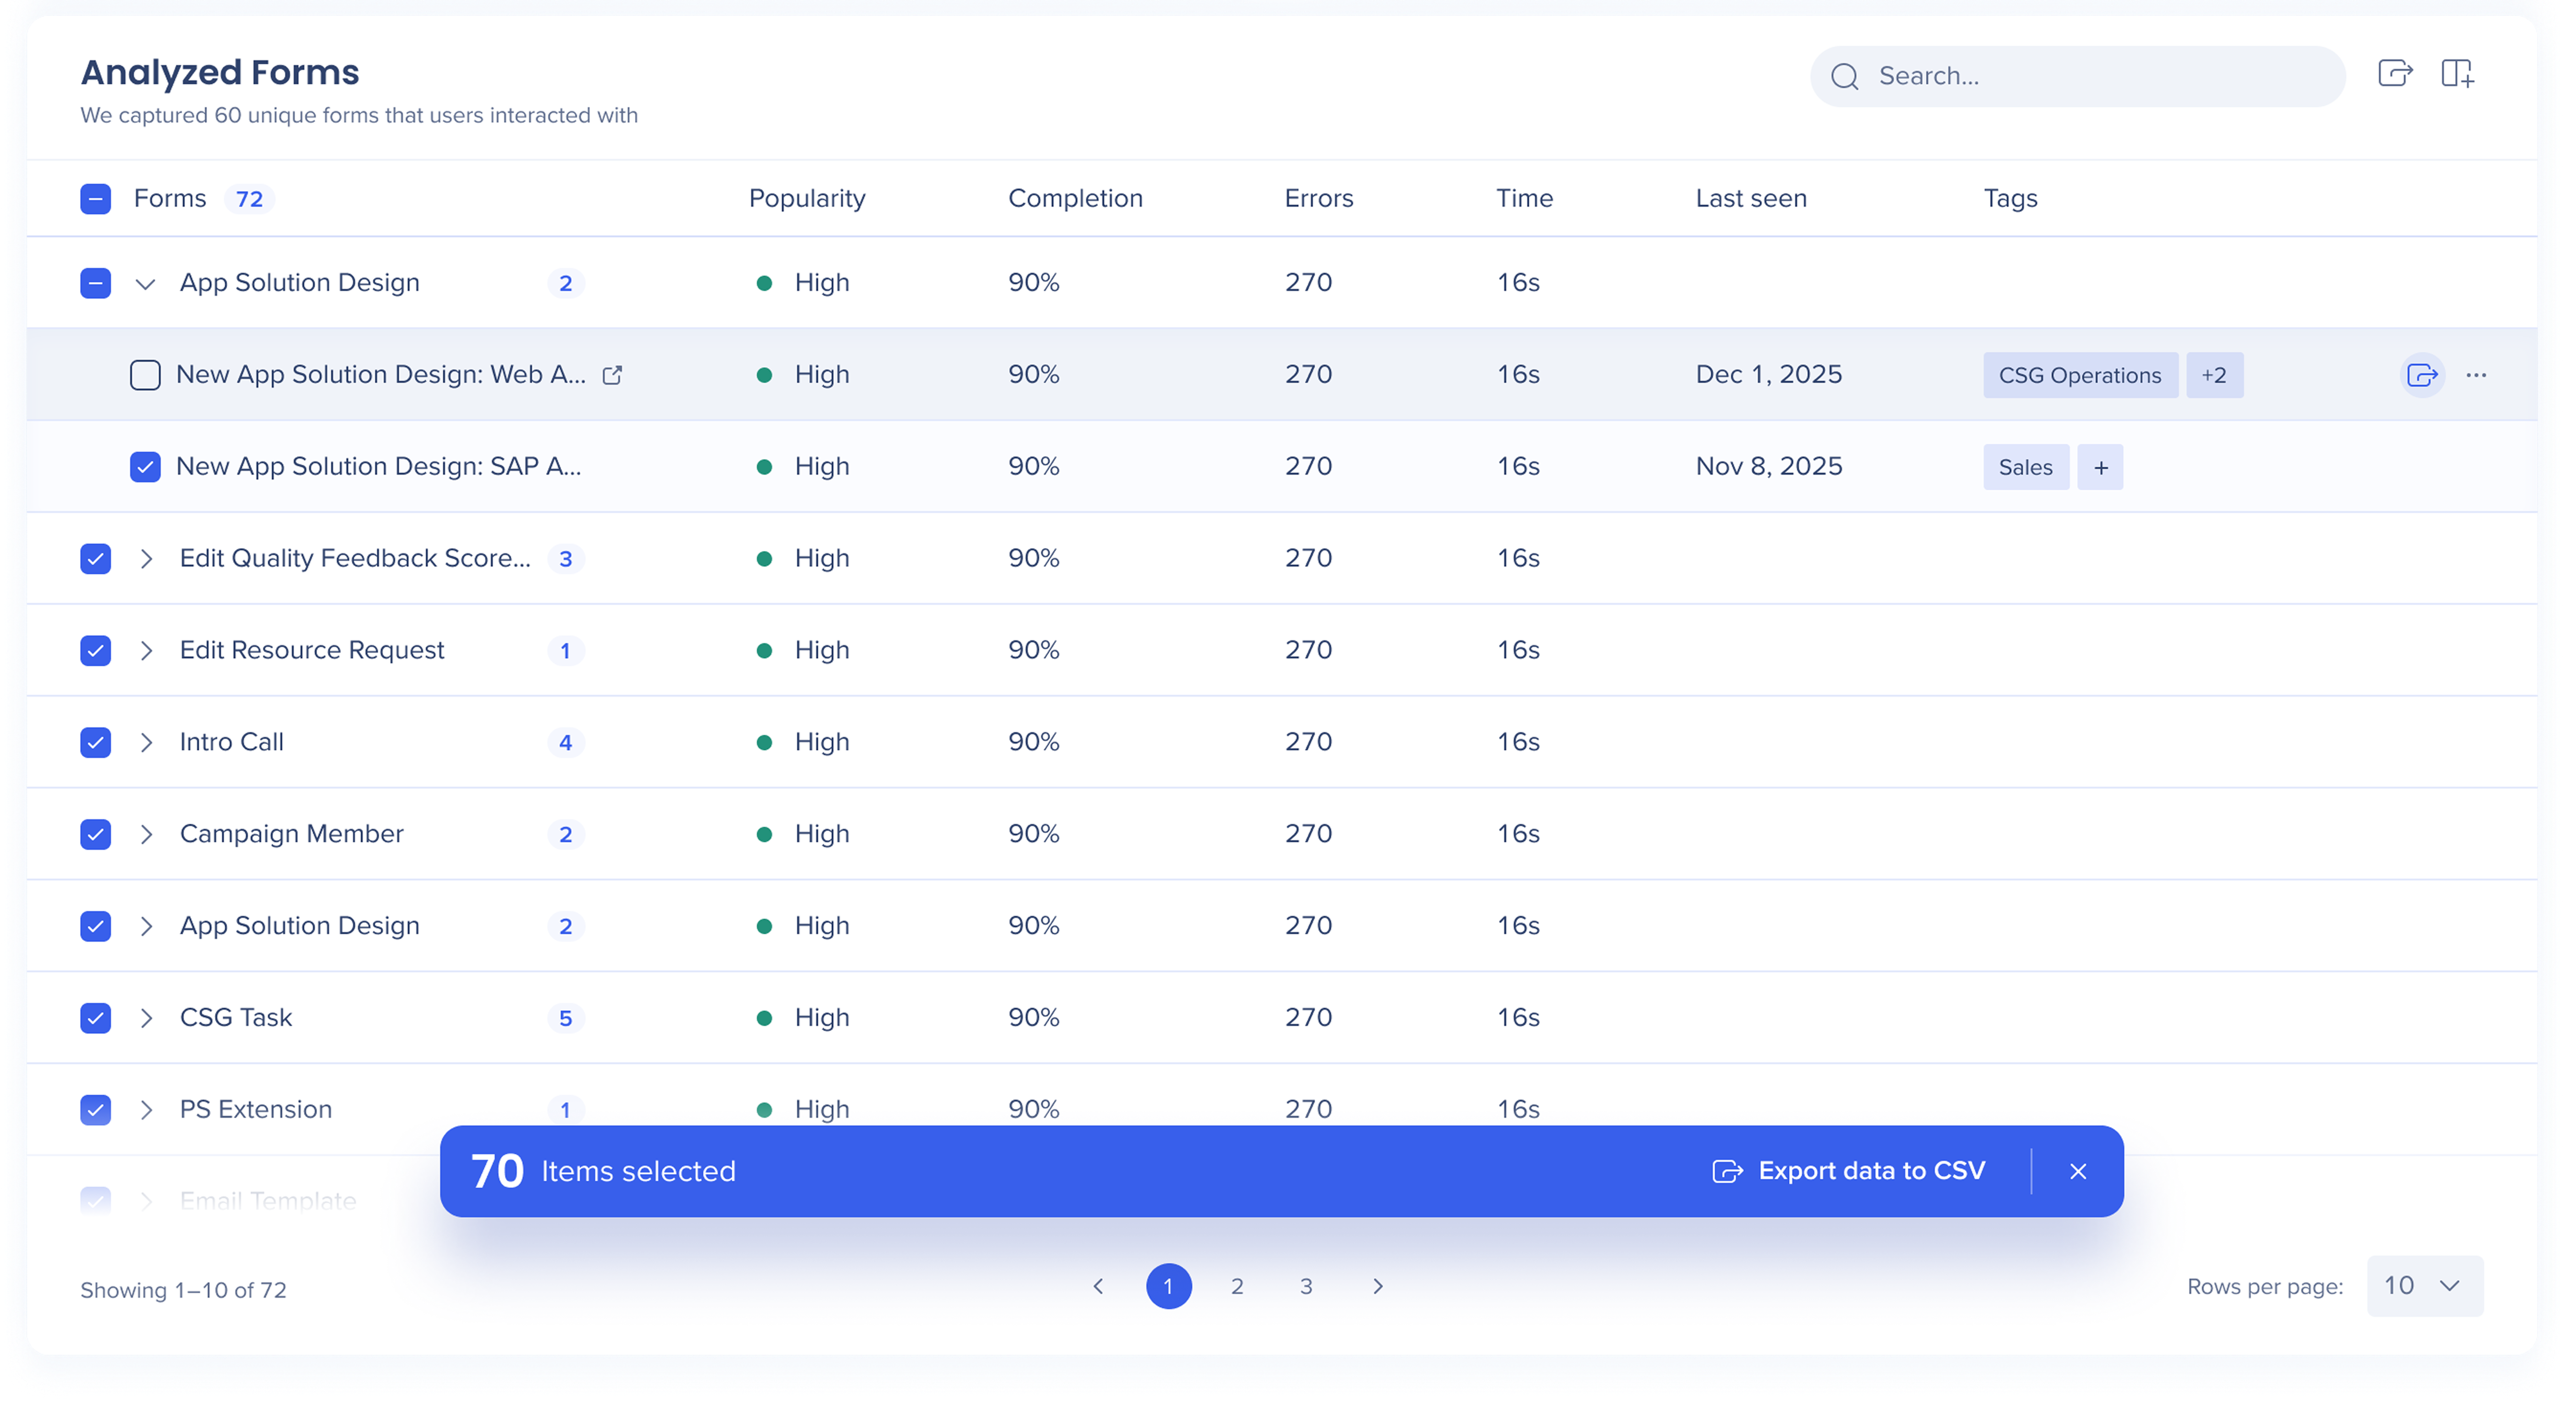The height and width of the screenshot is (1403, 2576).
Task: Dismiss the items selected bar with X
Action: click(x=2078, y=1171)
